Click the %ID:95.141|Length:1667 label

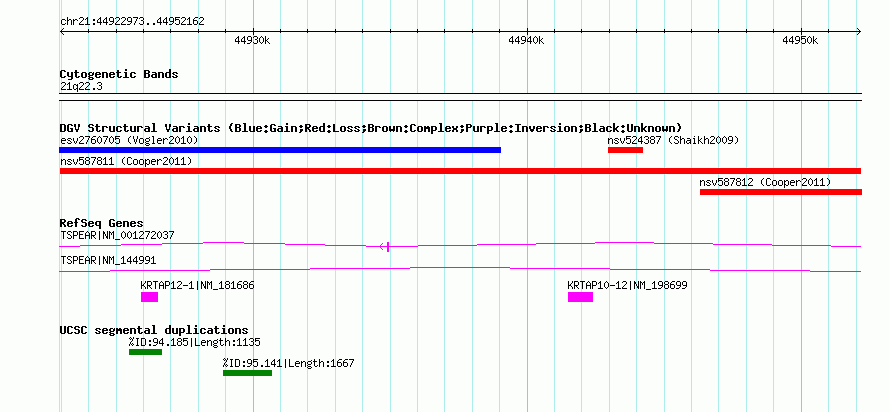point(288,363)
